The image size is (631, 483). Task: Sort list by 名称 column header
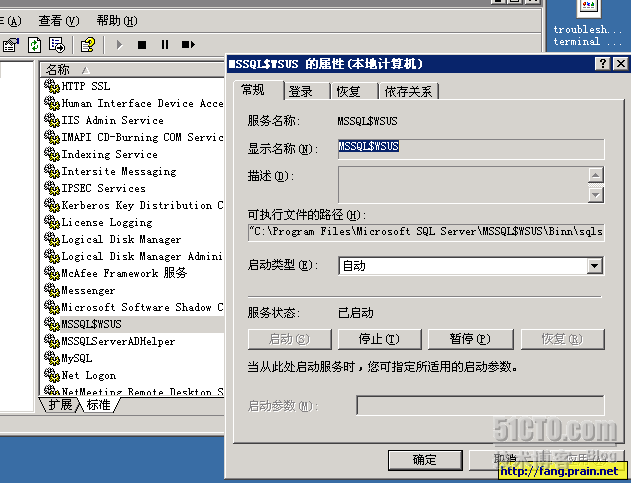click(x=132, y=70)
